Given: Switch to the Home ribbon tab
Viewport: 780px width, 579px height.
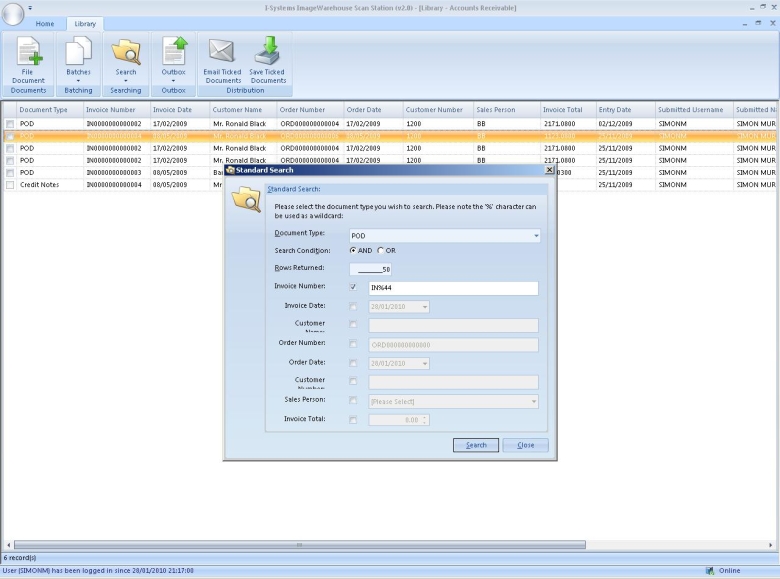Looking at the screenshot, I should pyautogui.click(x=45, y=24).
